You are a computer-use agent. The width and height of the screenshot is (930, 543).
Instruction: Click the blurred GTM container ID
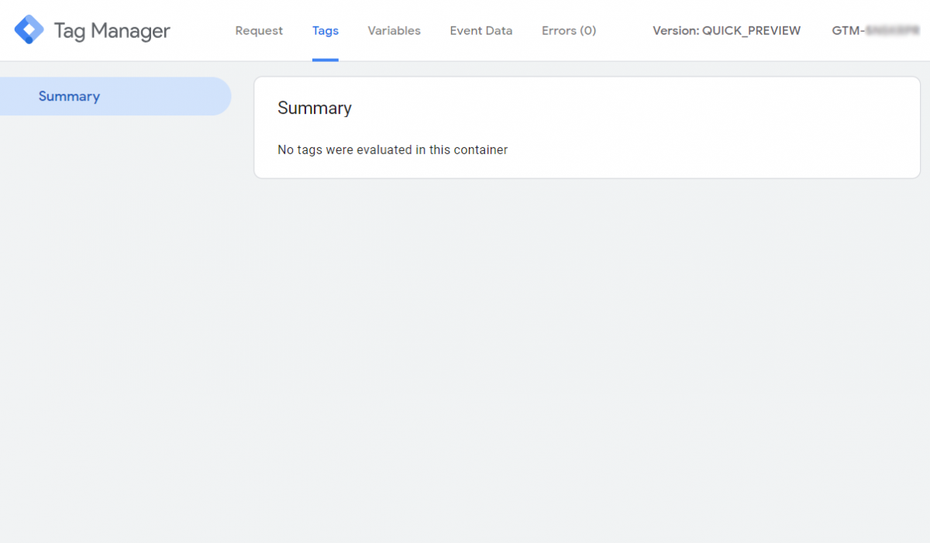[x=875, y=31]
